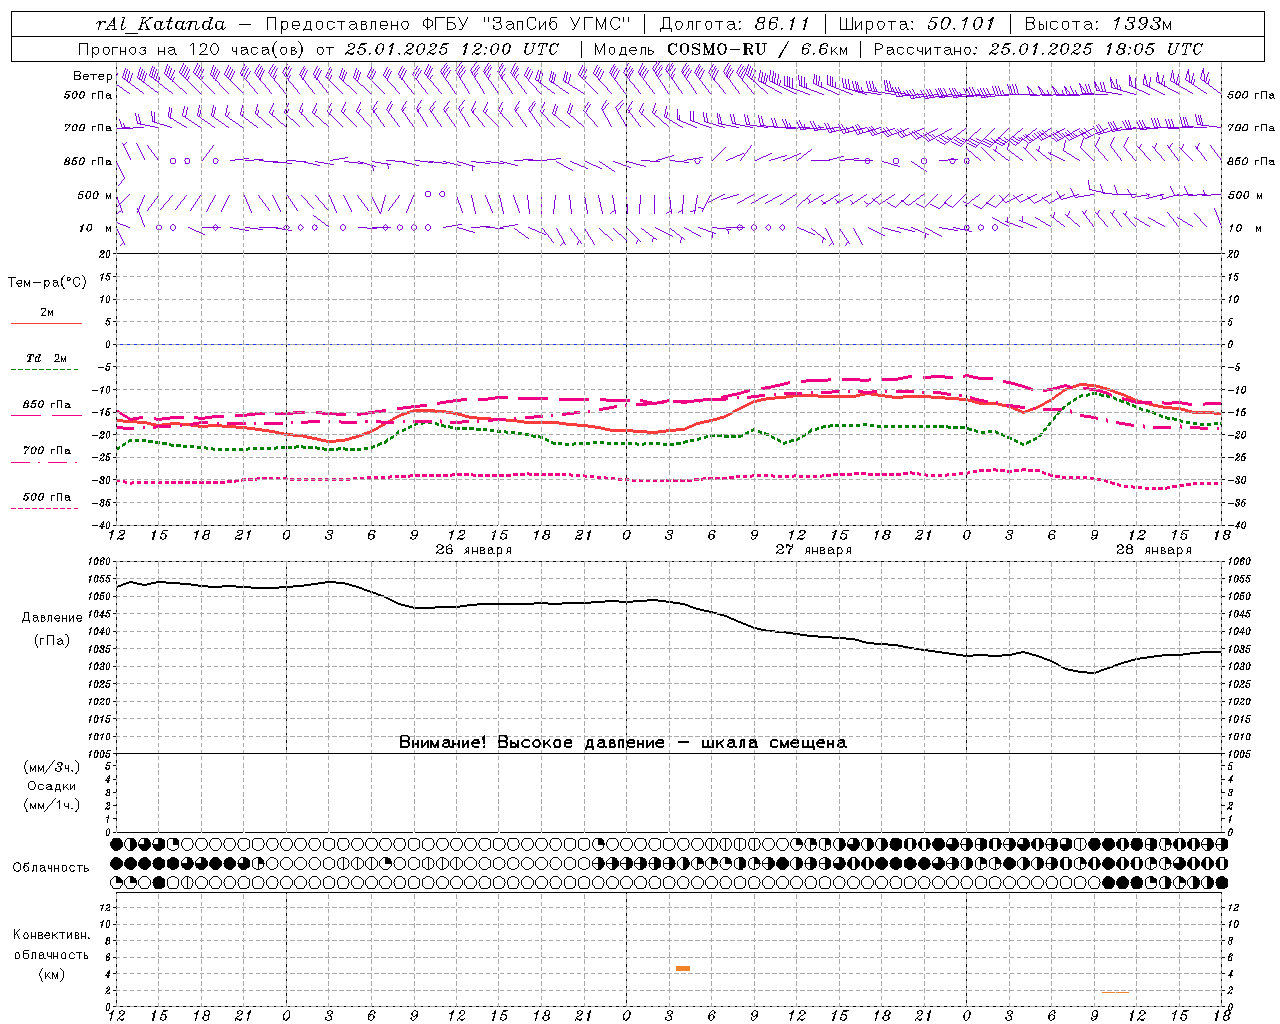Click the -40 value on right temperature axis

coord(1236,525)
